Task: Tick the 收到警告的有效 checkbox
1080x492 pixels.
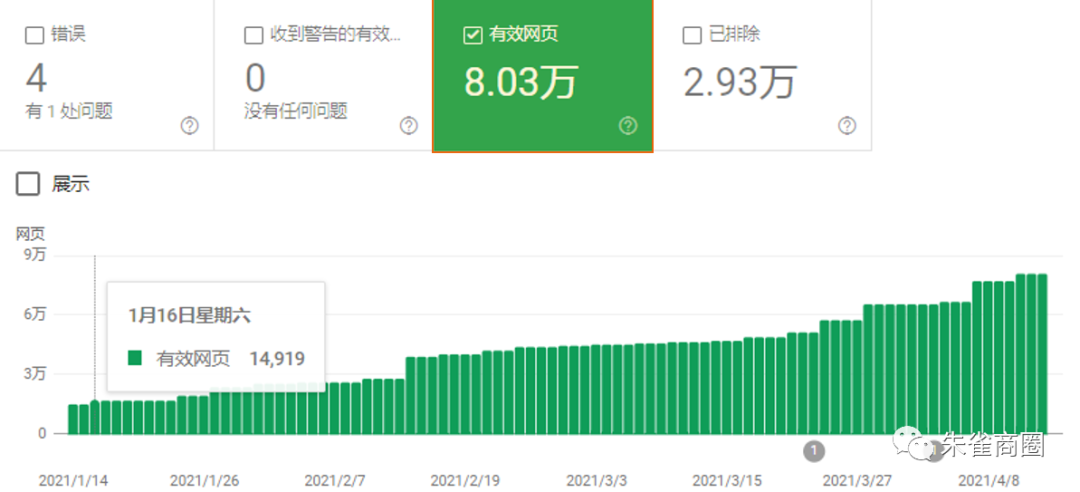Action: point(253,35)
